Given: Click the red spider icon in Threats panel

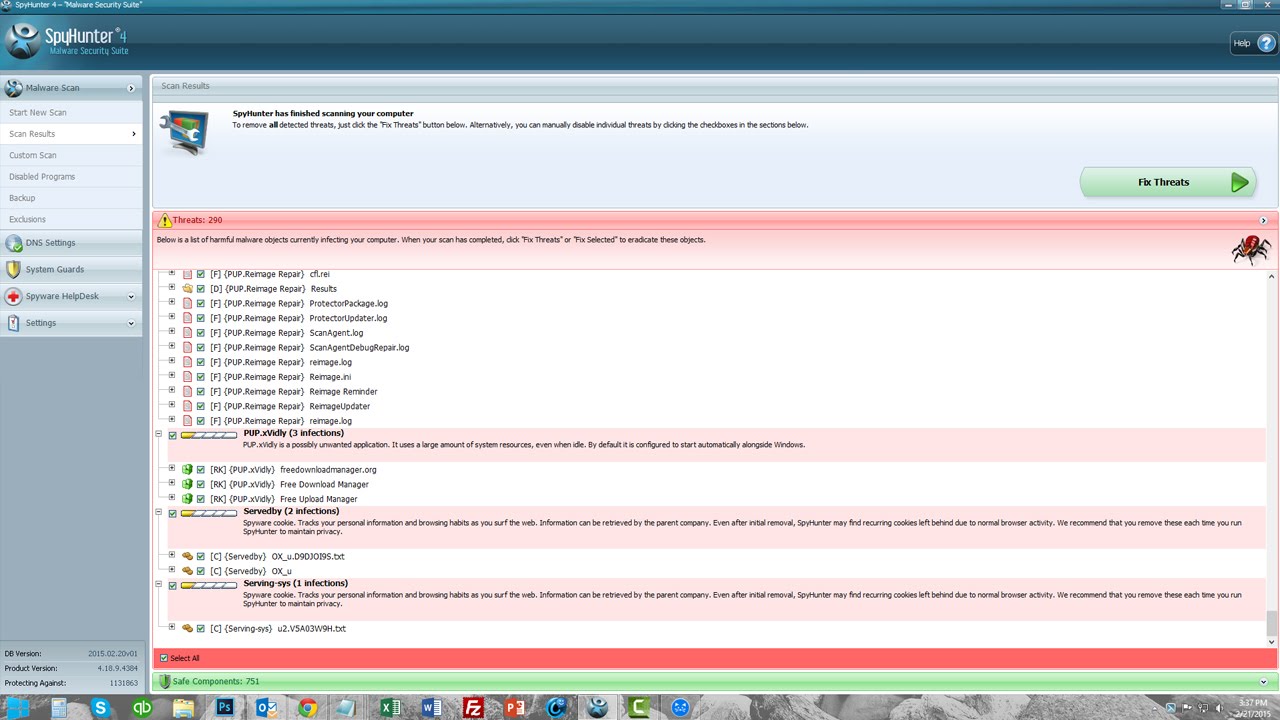Looking at the screenshot, I should pos(1251,249).
